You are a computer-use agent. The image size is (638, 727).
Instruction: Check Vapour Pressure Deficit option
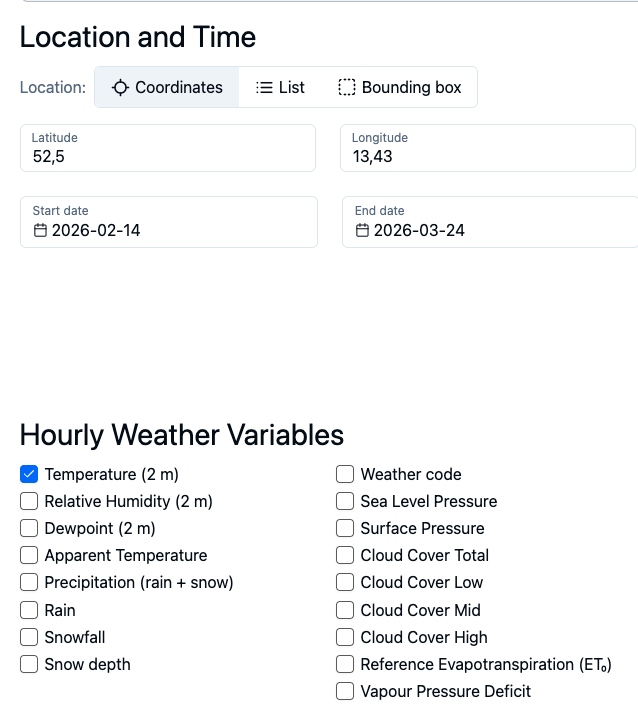(345, 691)
